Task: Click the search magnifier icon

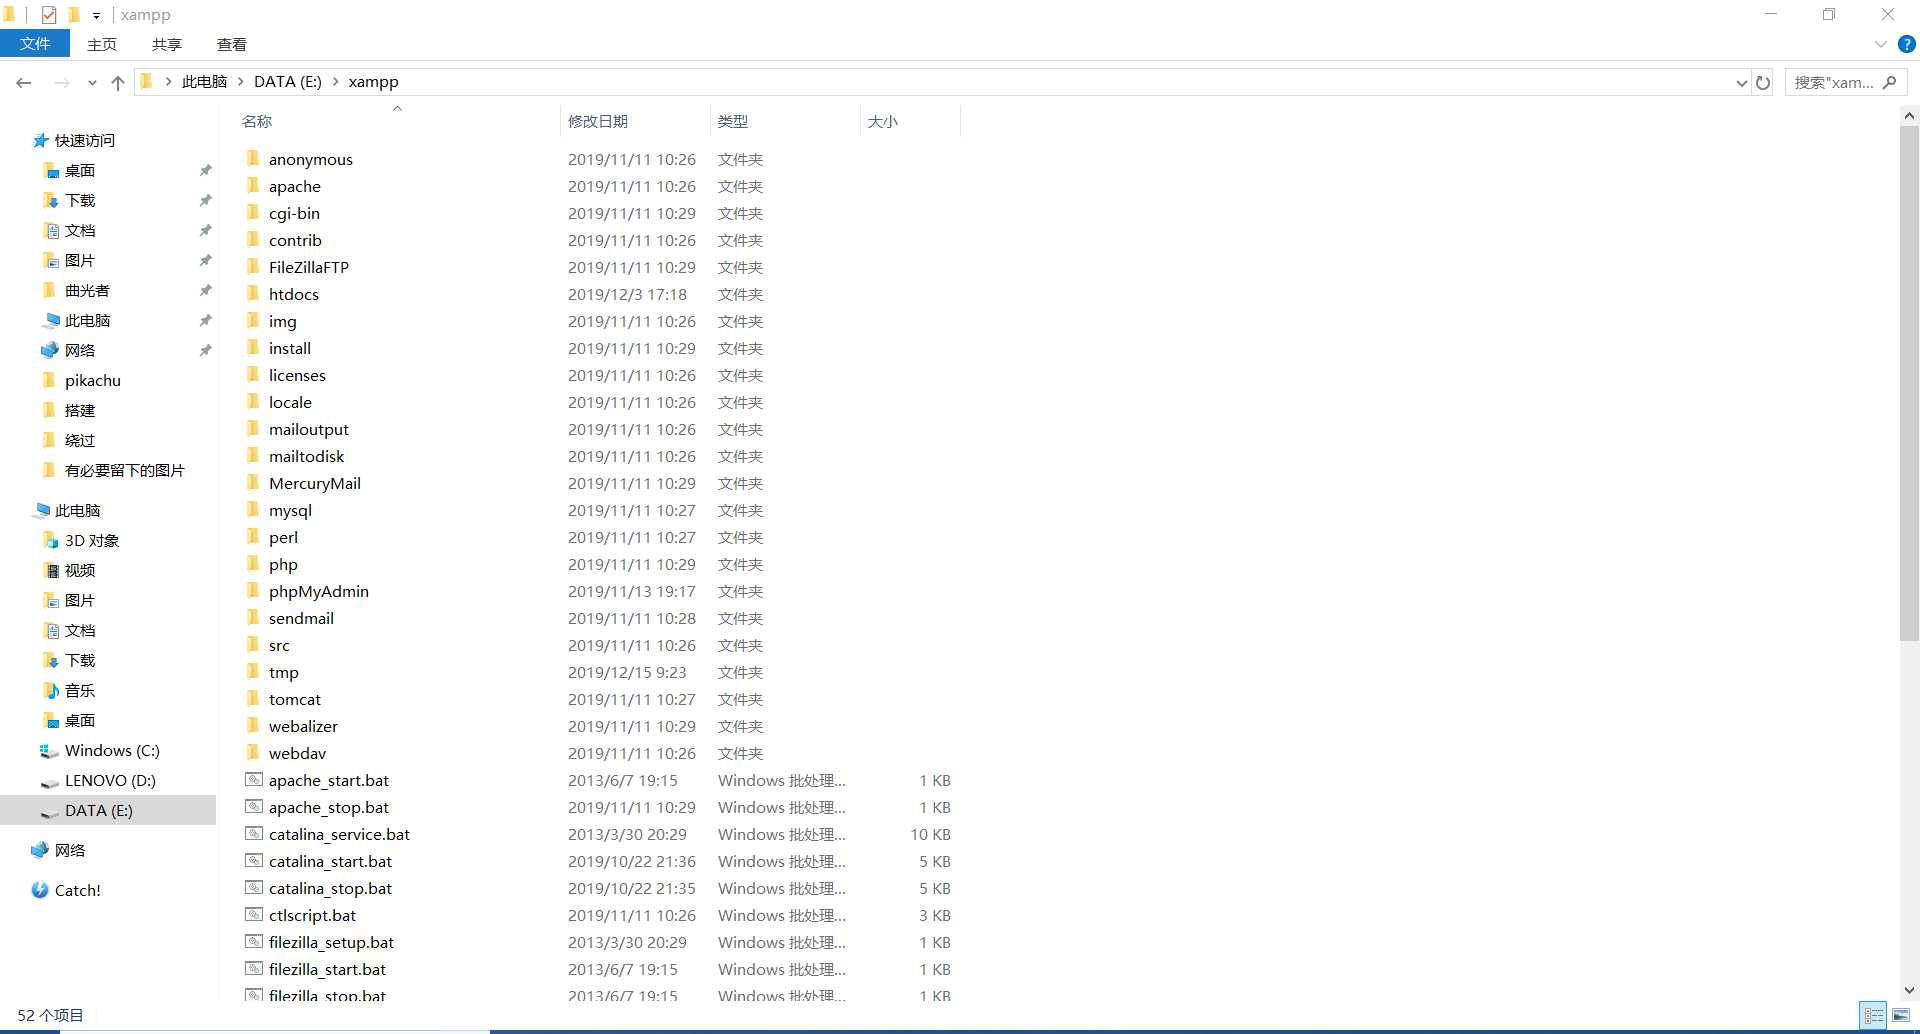Action: point(1889,82)
